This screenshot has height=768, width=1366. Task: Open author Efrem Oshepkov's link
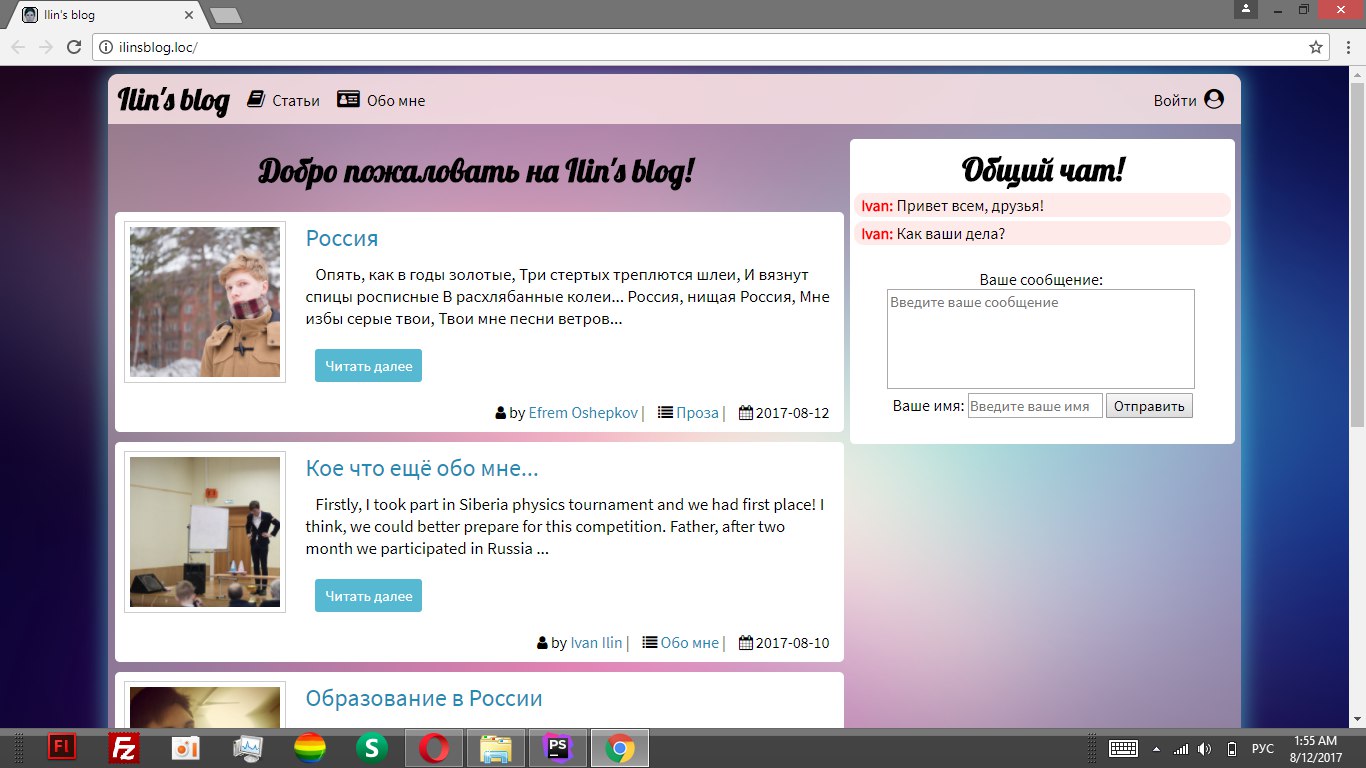[583, 412]
